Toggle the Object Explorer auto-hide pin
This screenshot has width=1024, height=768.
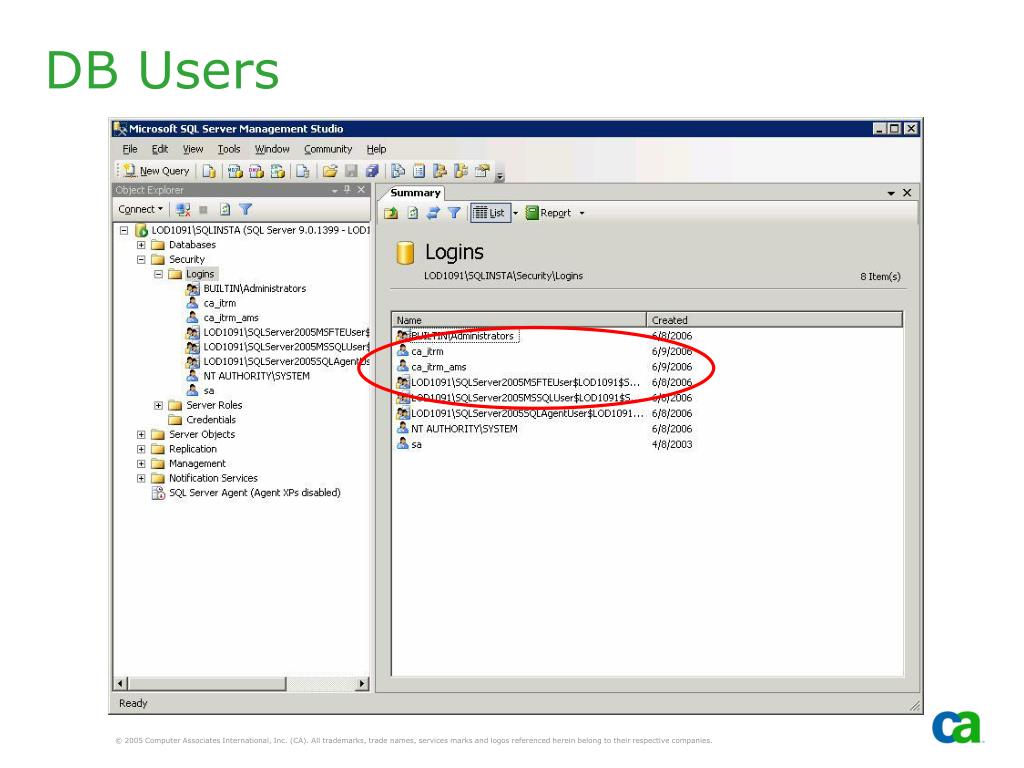[347, 190]
